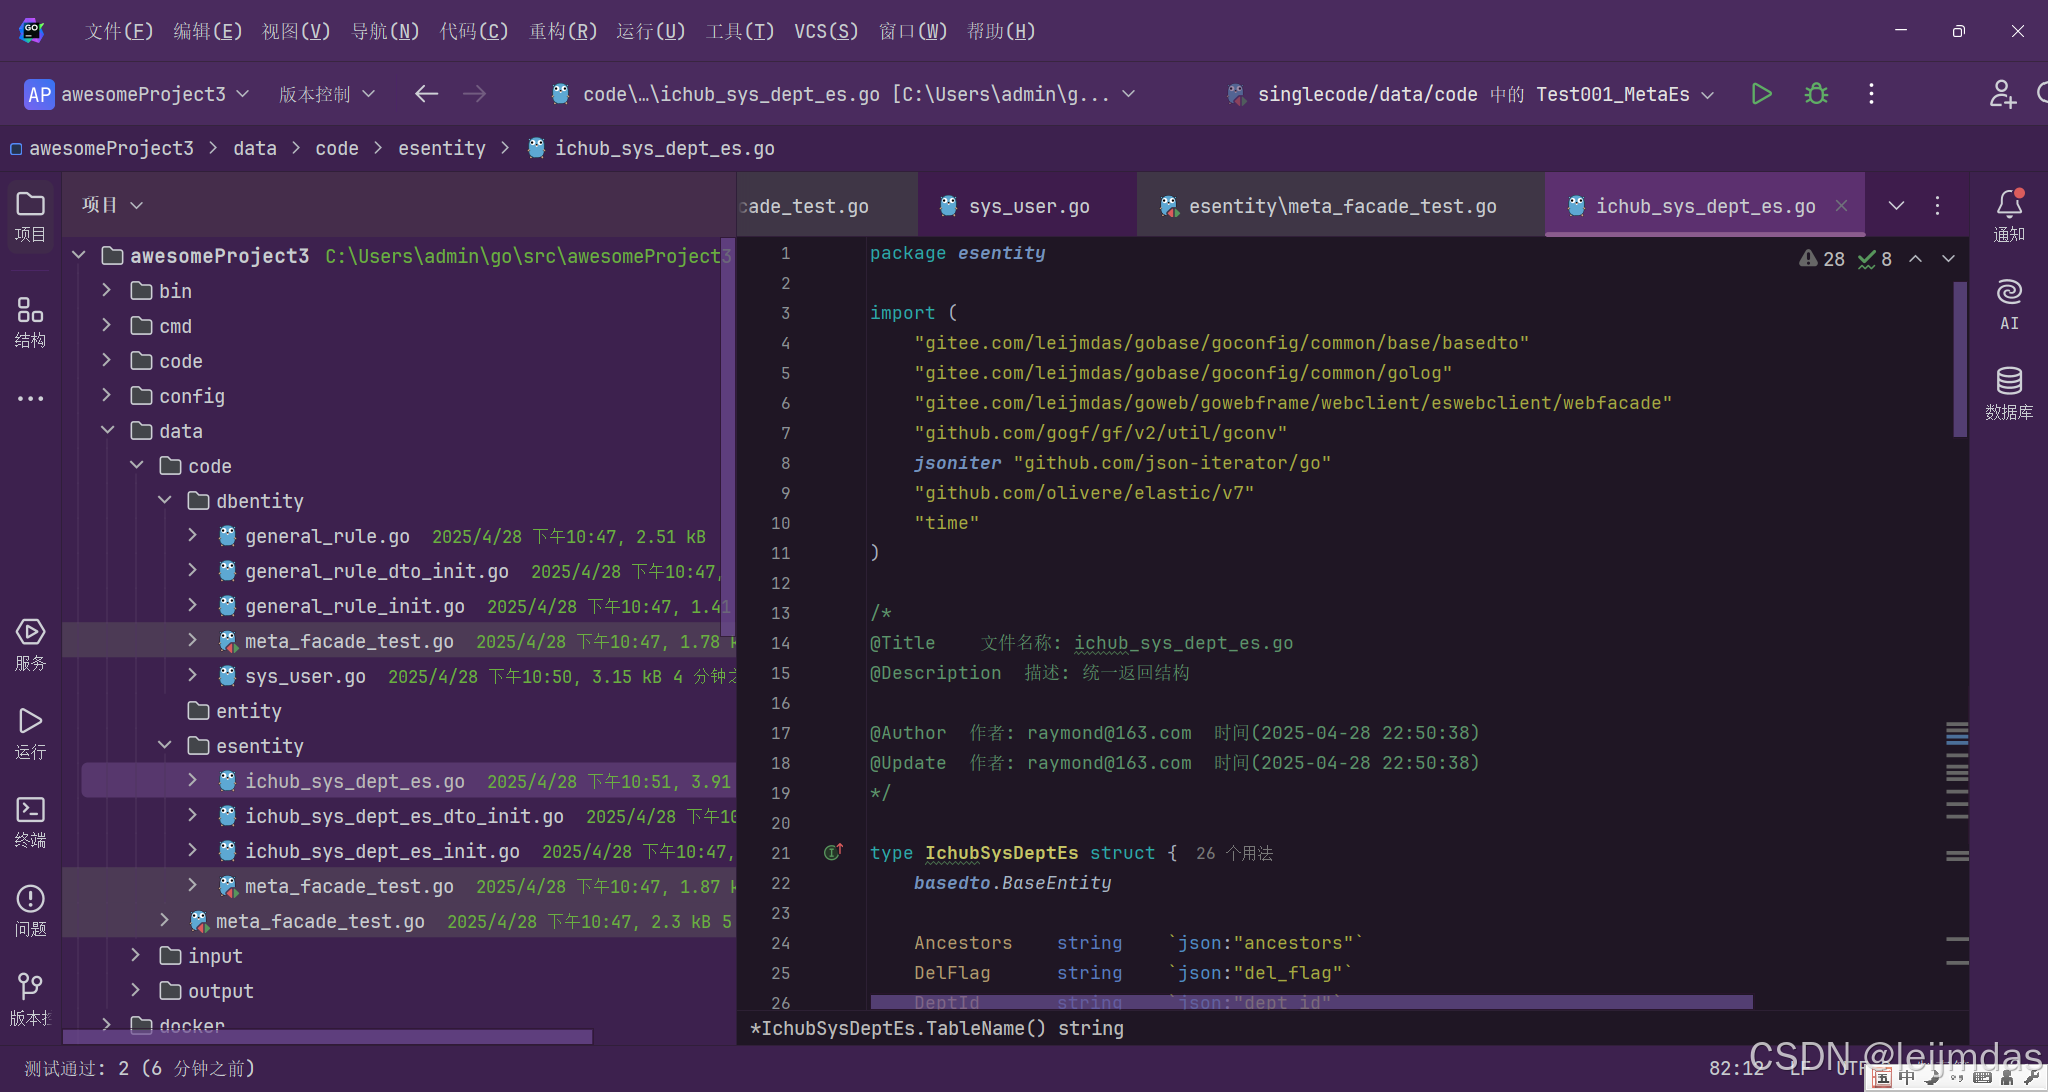The height and width of the screenshot is (1092, 2048).
Task: Run the Test001_MetaEs configuration
Action: (x=1761, y=94)
